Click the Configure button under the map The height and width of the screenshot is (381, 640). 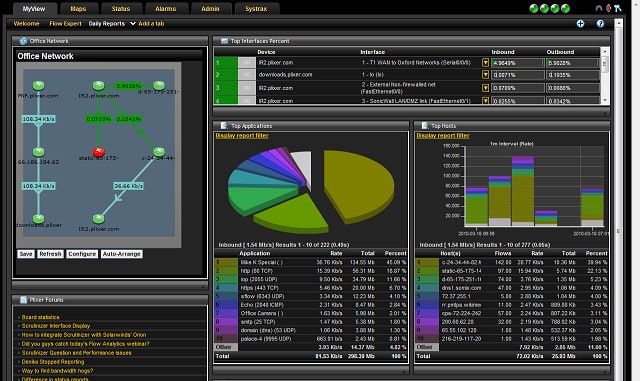click(82, 254)
